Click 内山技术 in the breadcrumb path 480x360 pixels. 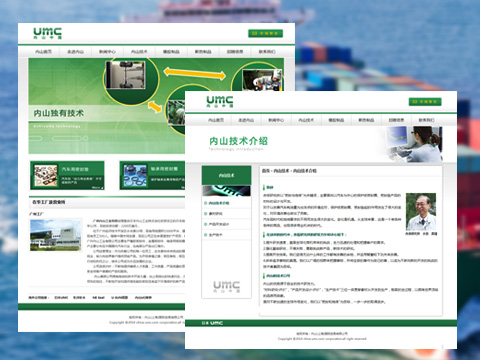click(x=281, y=171)
